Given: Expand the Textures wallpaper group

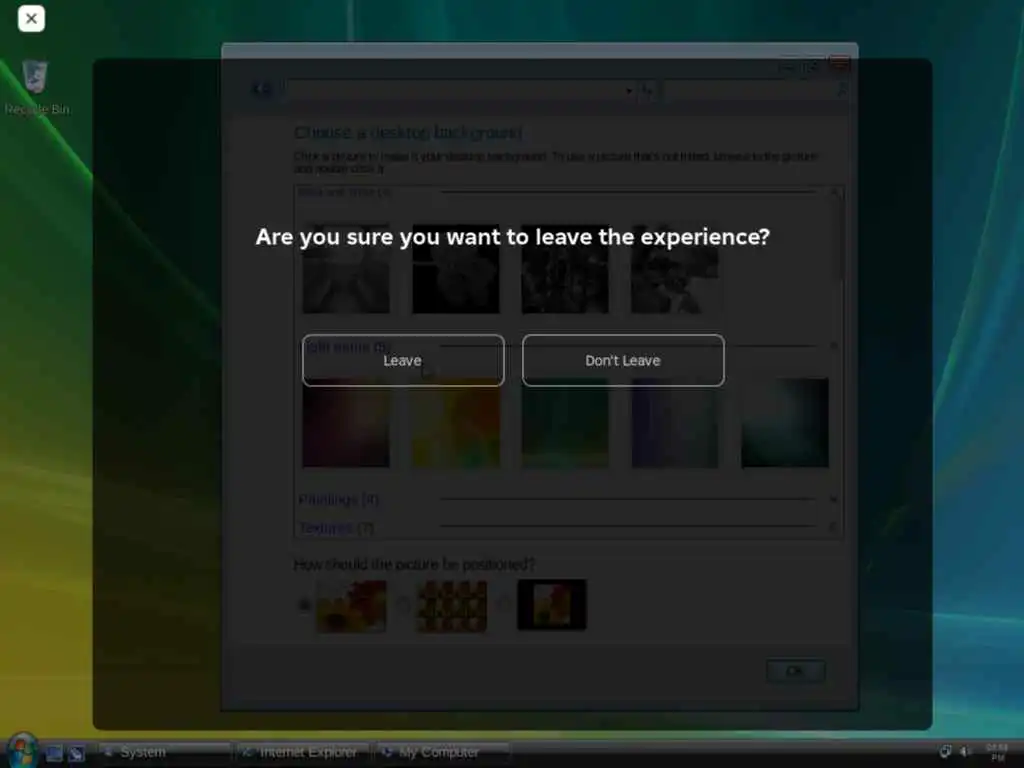Looking at the screenshot, I should click(834, 526).
